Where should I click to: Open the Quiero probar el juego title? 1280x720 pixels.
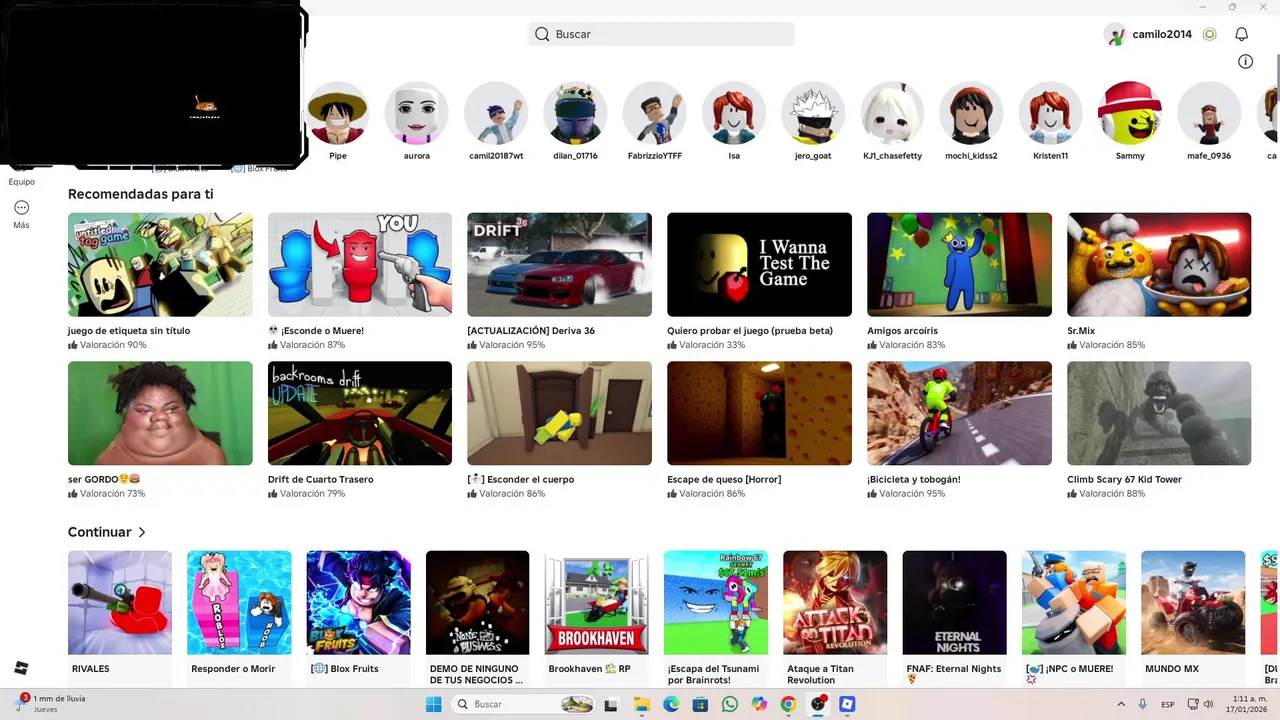coord(750,330)
